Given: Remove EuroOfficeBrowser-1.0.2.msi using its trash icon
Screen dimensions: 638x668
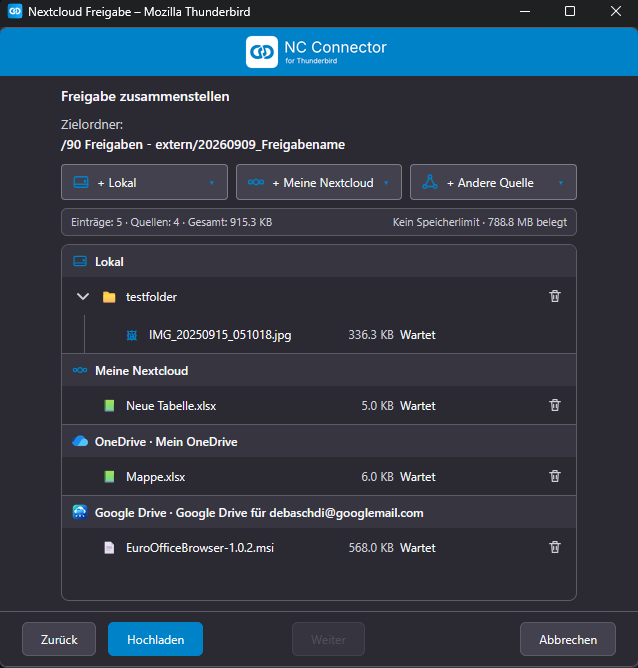Looking at the screenshot, I should point(555,547).
